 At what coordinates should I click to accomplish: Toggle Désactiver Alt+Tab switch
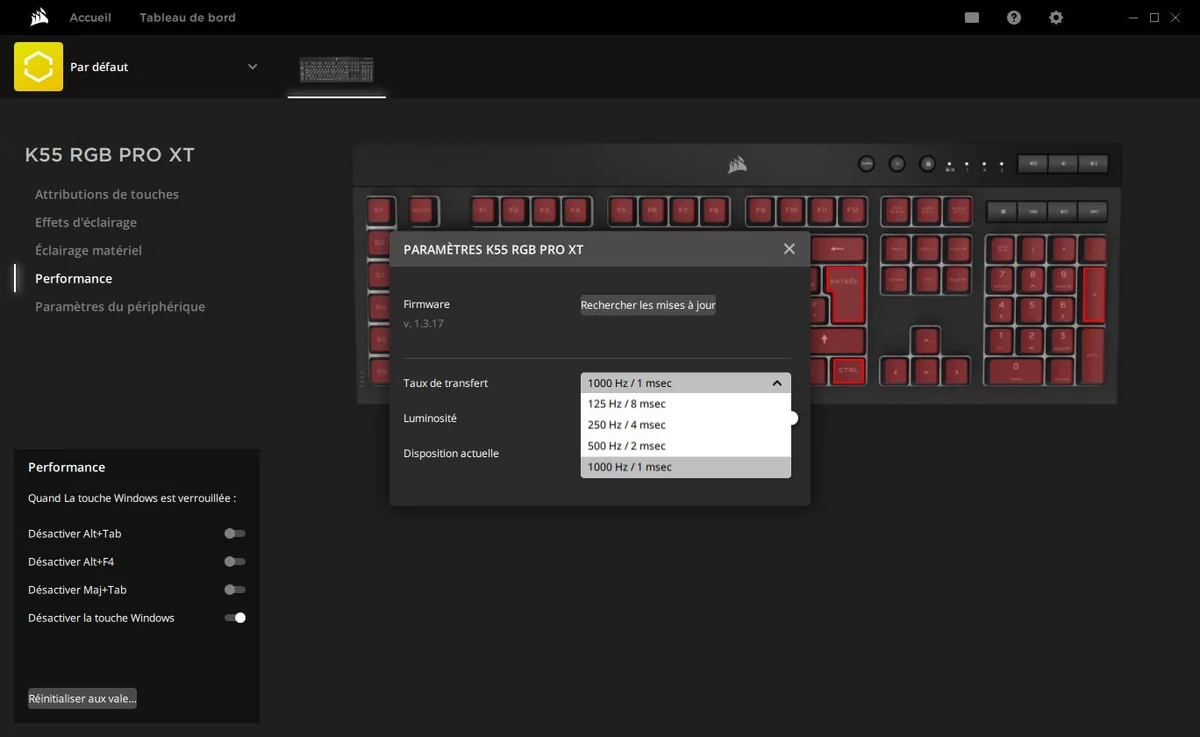[235, 534]
